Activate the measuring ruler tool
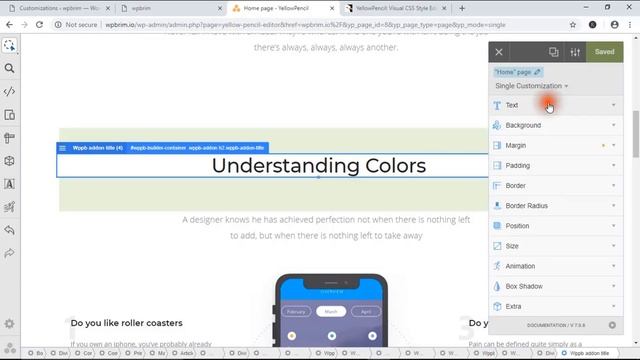 pos(9,138)
